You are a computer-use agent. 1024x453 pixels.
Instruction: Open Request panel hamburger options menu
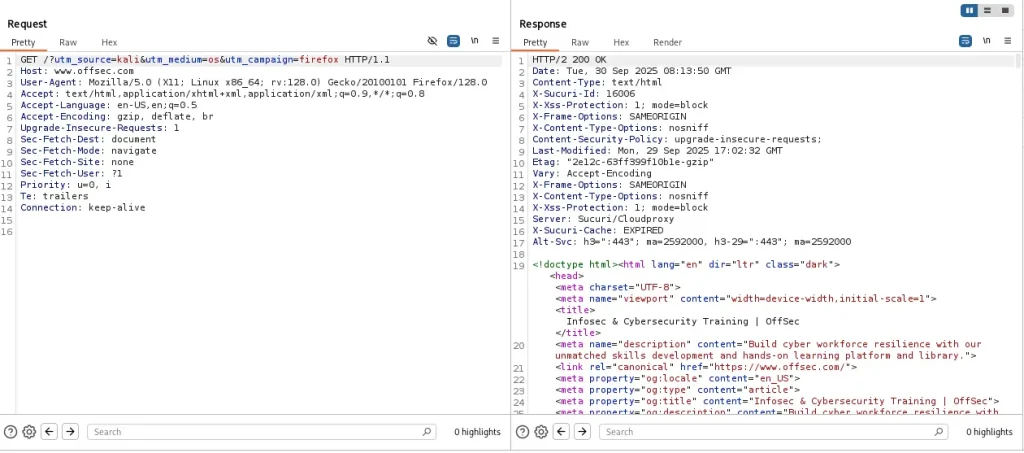click(495, 41)
